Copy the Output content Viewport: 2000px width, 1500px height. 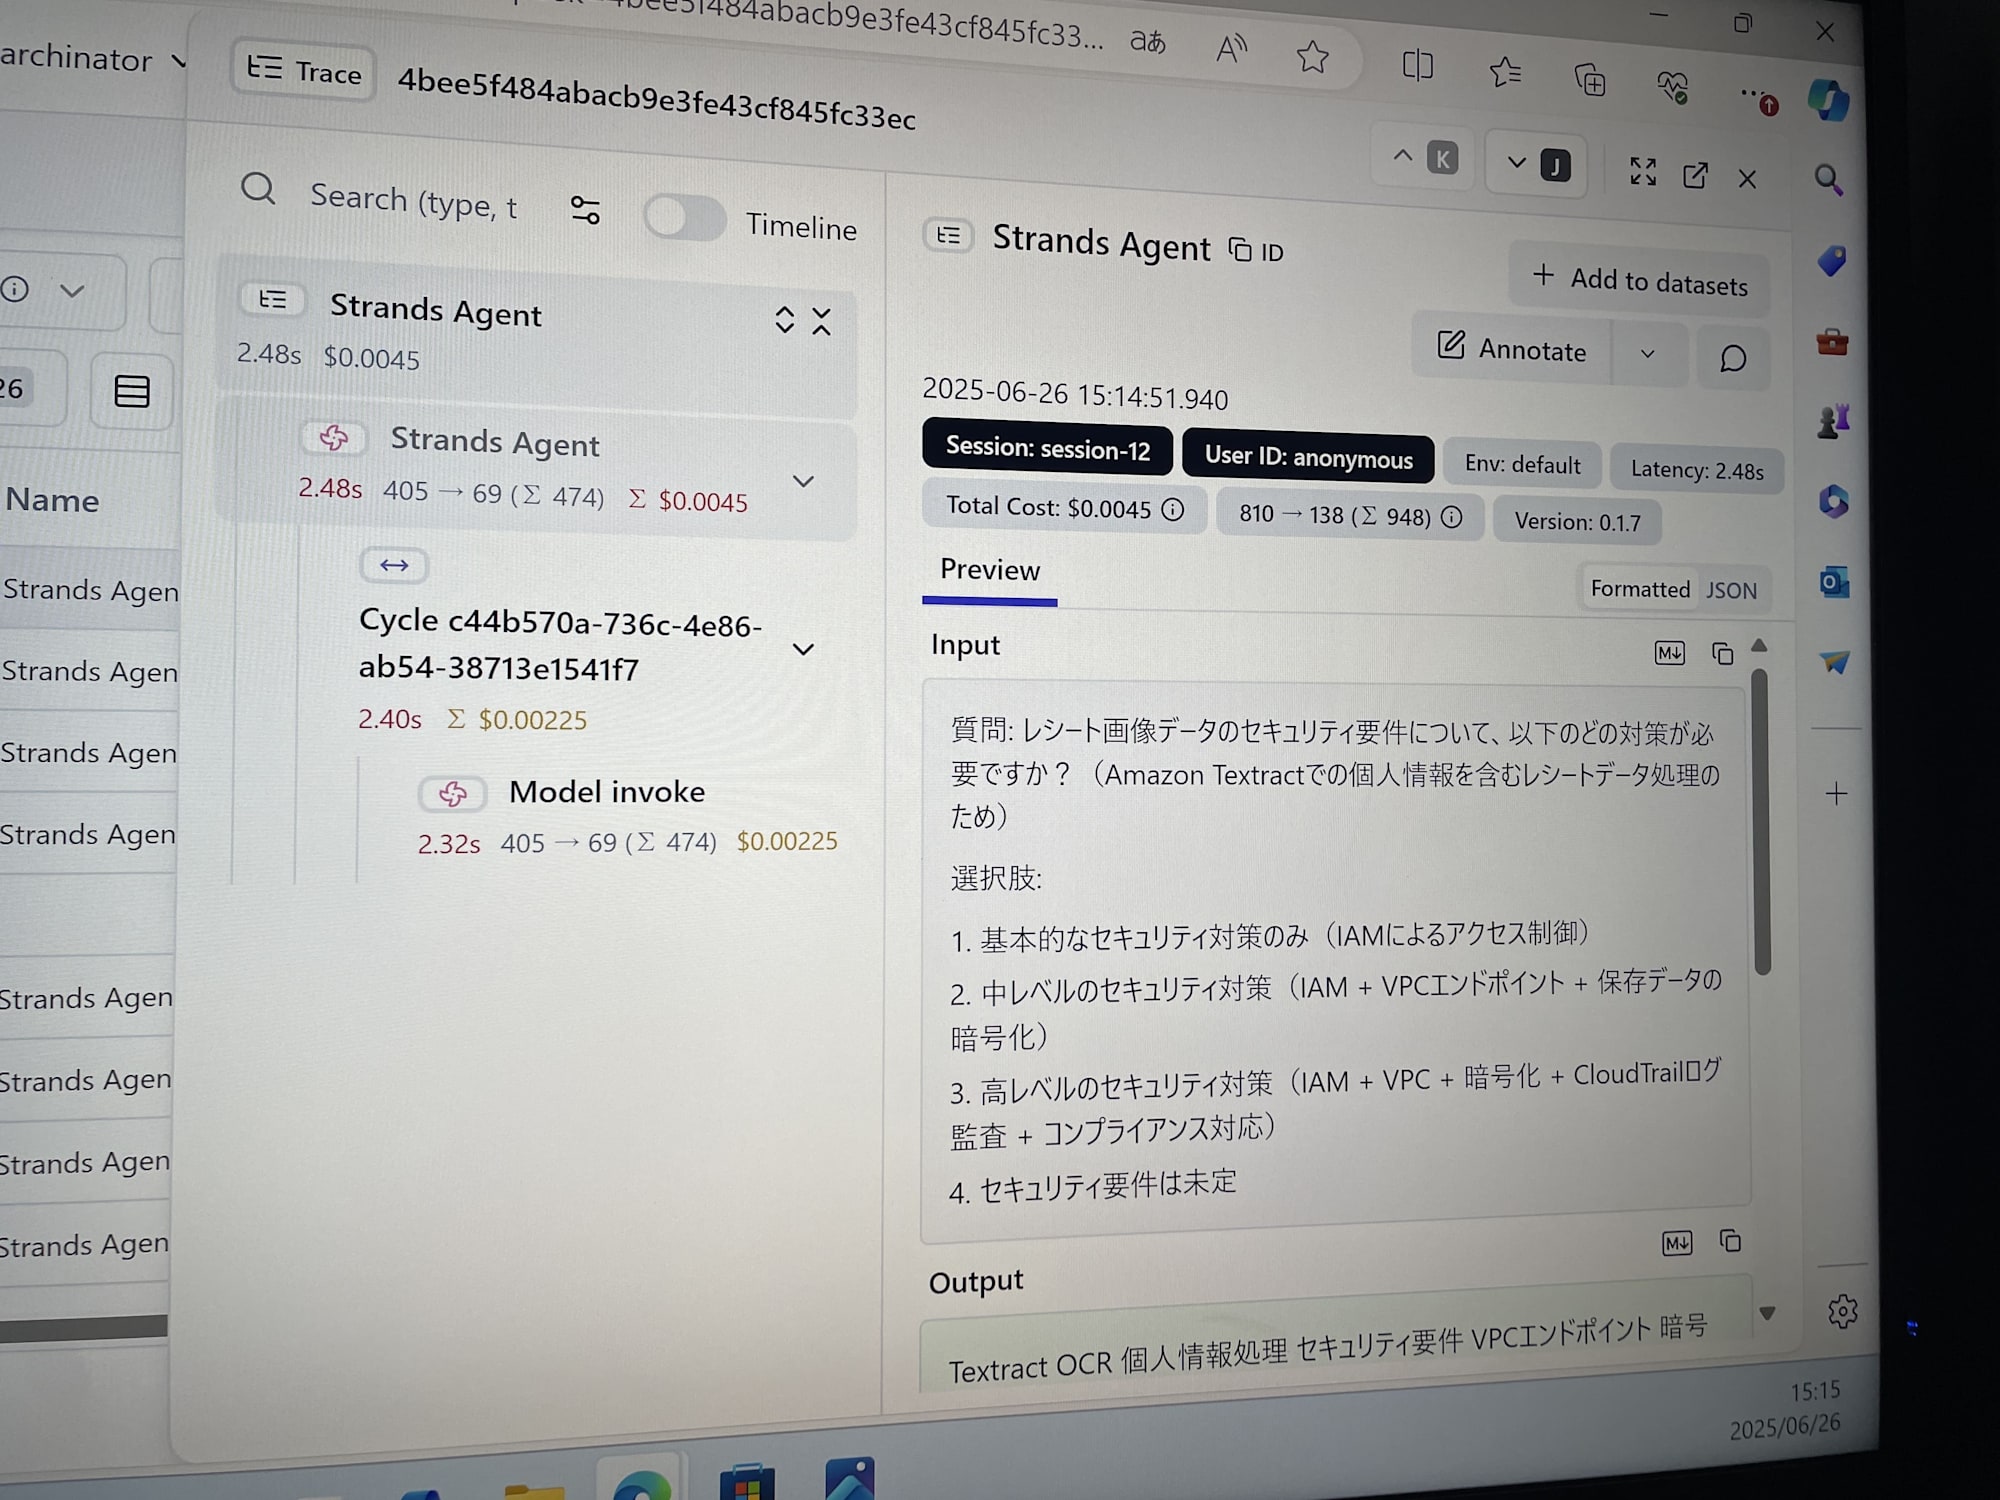coord(1730,1242)
